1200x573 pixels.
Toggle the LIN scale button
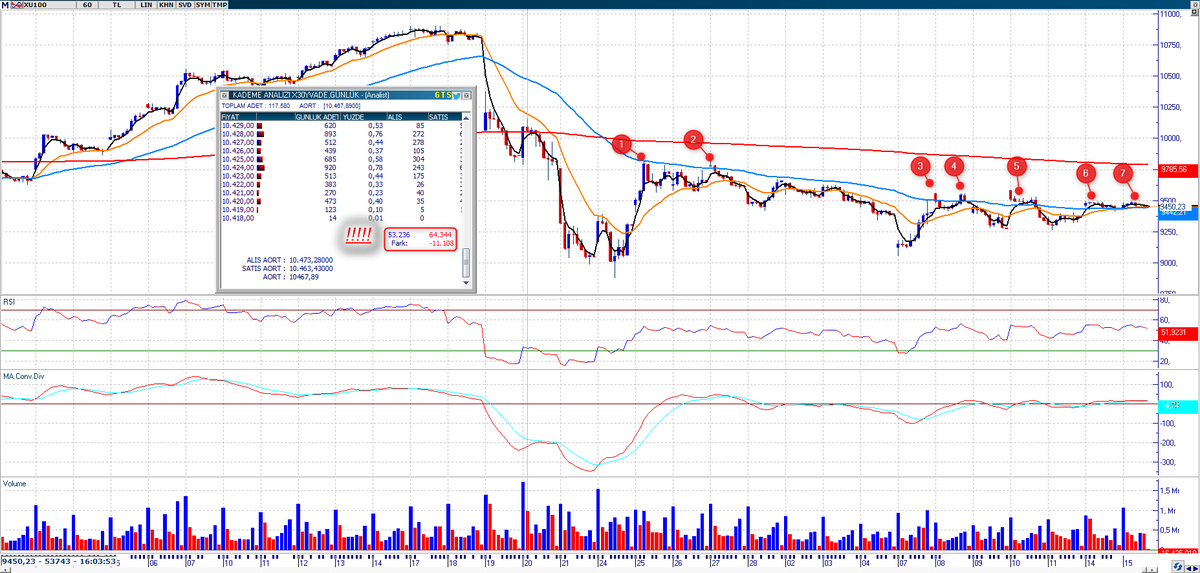tap(146, 5)
